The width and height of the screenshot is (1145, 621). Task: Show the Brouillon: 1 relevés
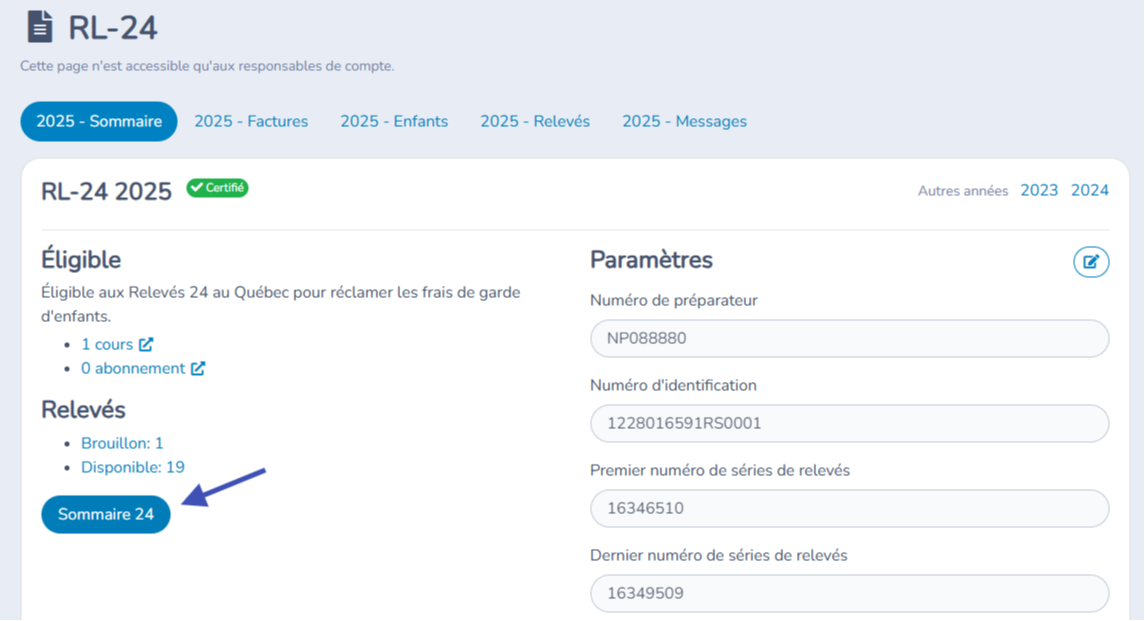click(x=122, y=443)
